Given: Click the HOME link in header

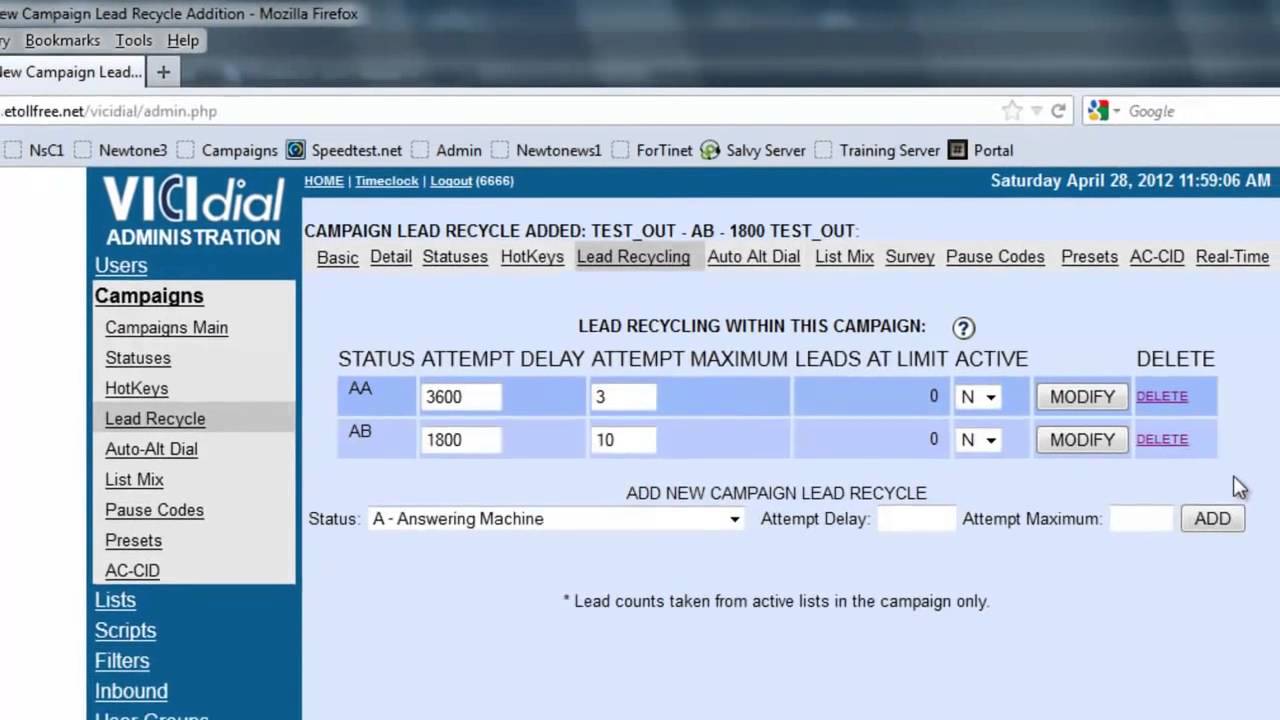Looking at the screenshot, I should [324, 181].
